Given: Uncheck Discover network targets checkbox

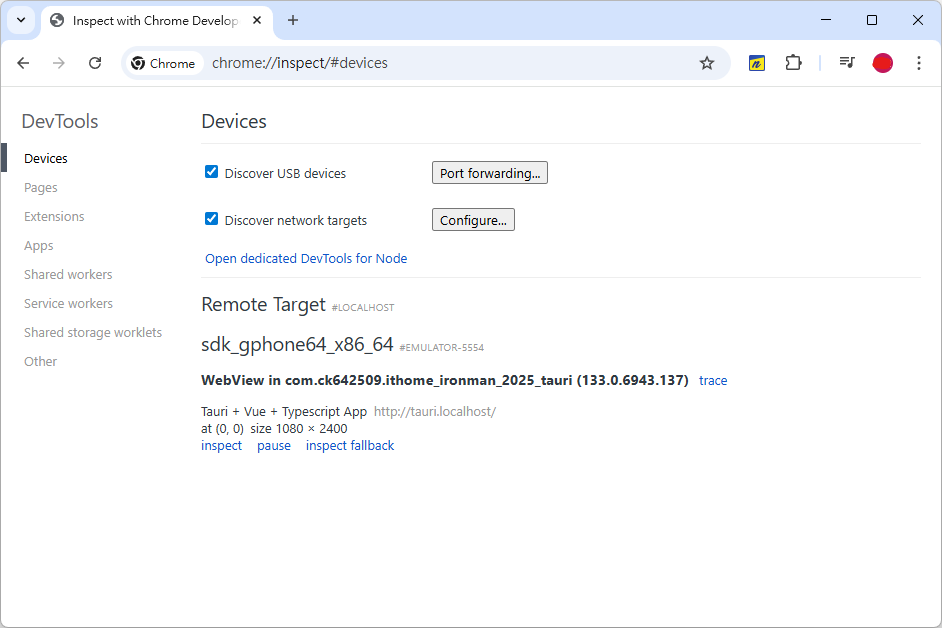Looking at the screenshot, I should tap(211, 219).
